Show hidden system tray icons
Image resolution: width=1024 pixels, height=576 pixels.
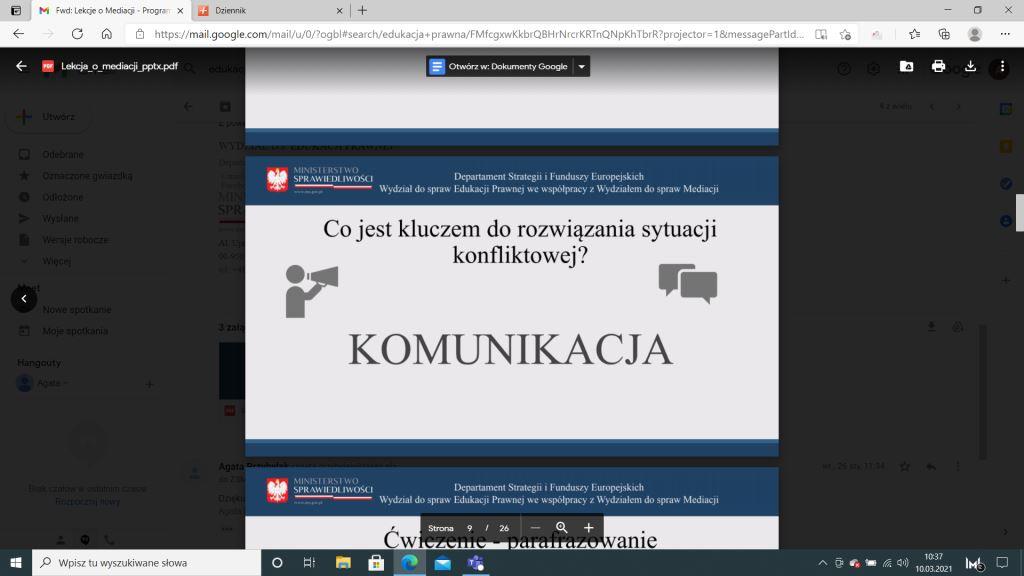click(822, 563)
